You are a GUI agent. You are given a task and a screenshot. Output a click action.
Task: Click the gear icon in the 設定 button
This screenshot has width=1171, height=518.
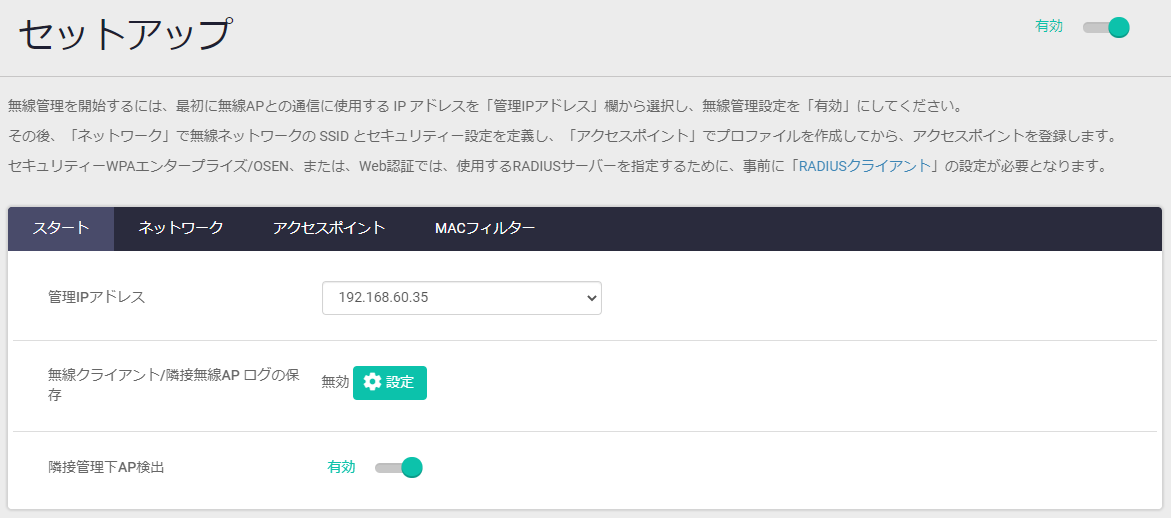(x=372, y=382)
